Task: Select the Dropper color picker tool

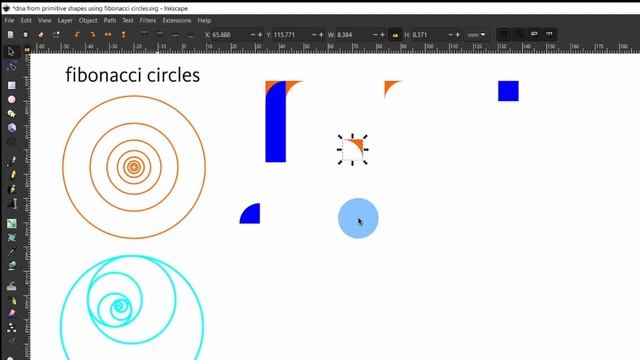Action: point(11,251)
